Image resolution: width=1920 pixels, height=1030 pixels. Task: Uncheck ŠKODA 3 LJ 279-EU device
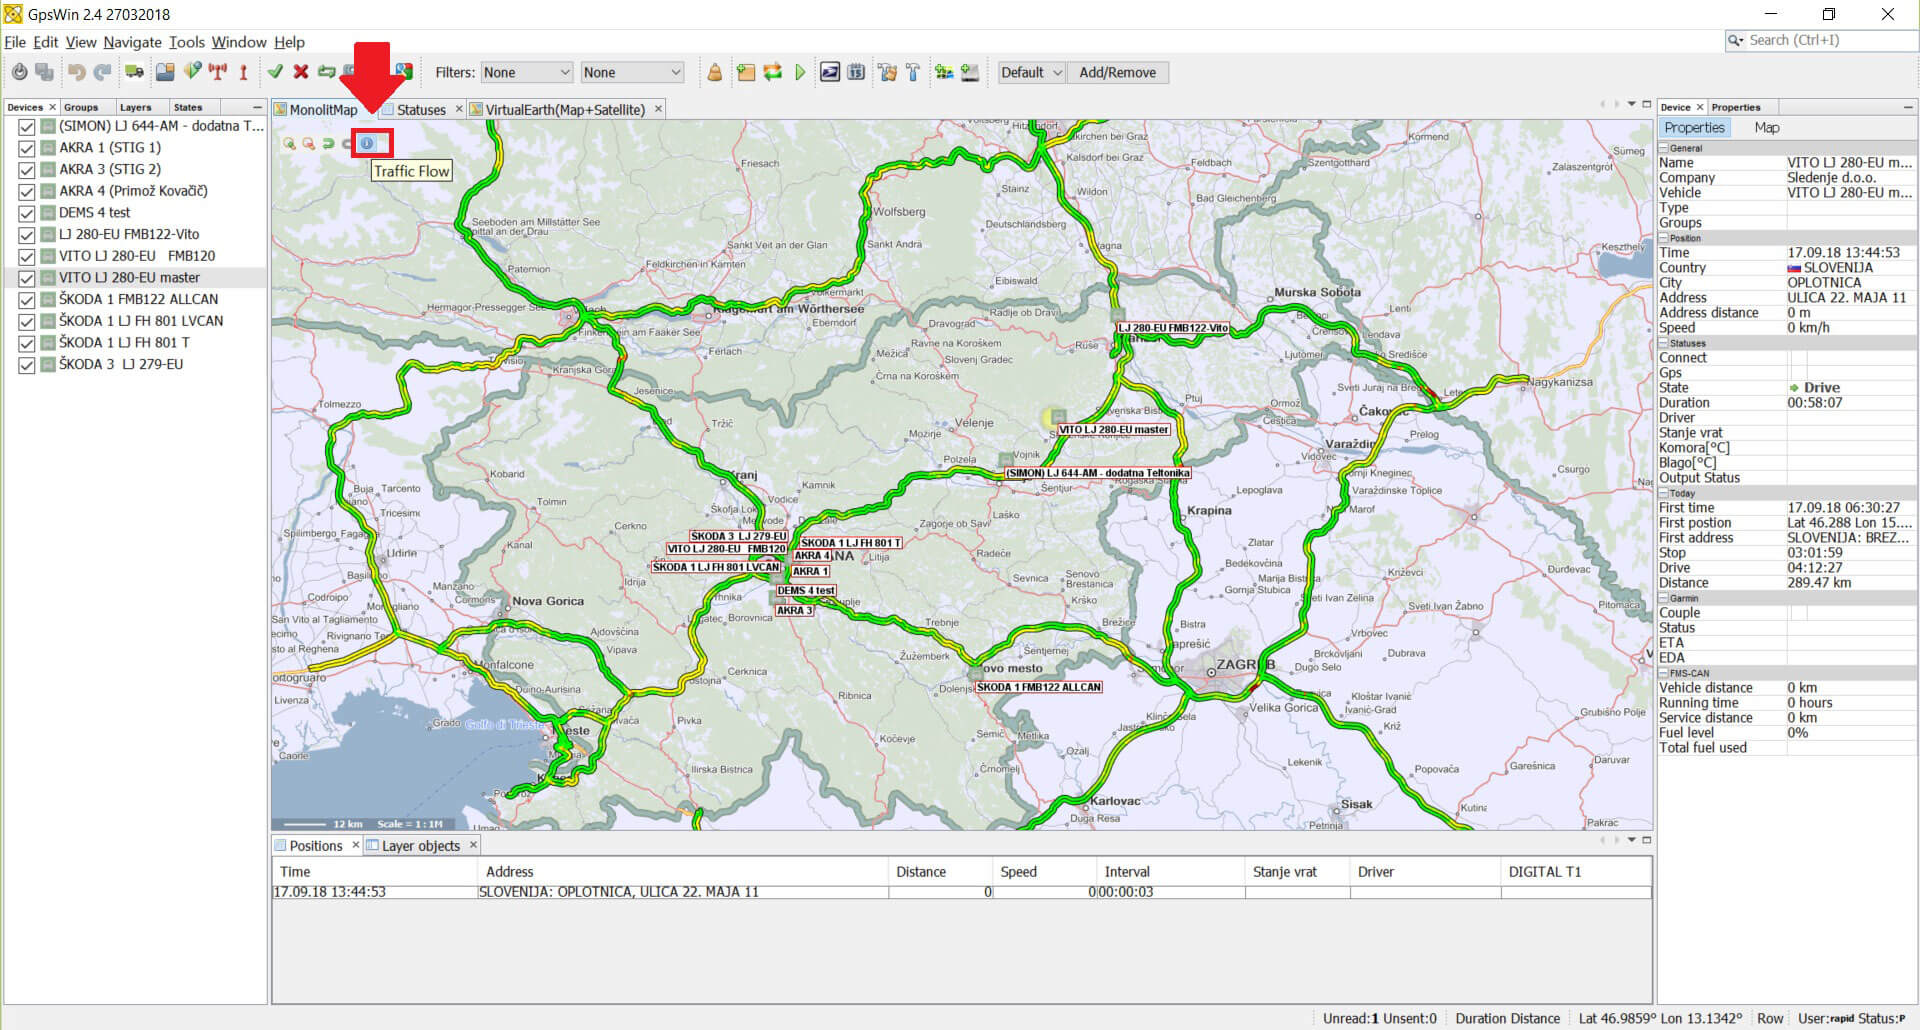coord(27,365)
